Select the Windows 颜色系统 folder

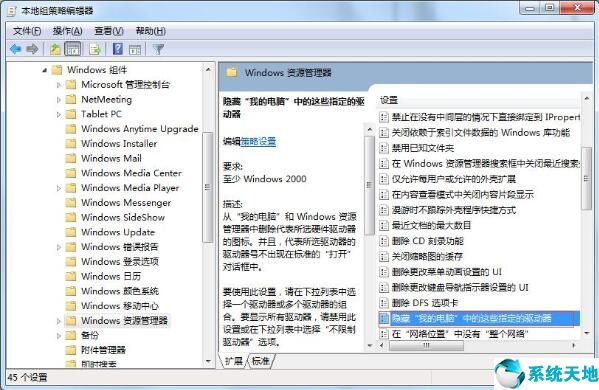click(120, 291)
